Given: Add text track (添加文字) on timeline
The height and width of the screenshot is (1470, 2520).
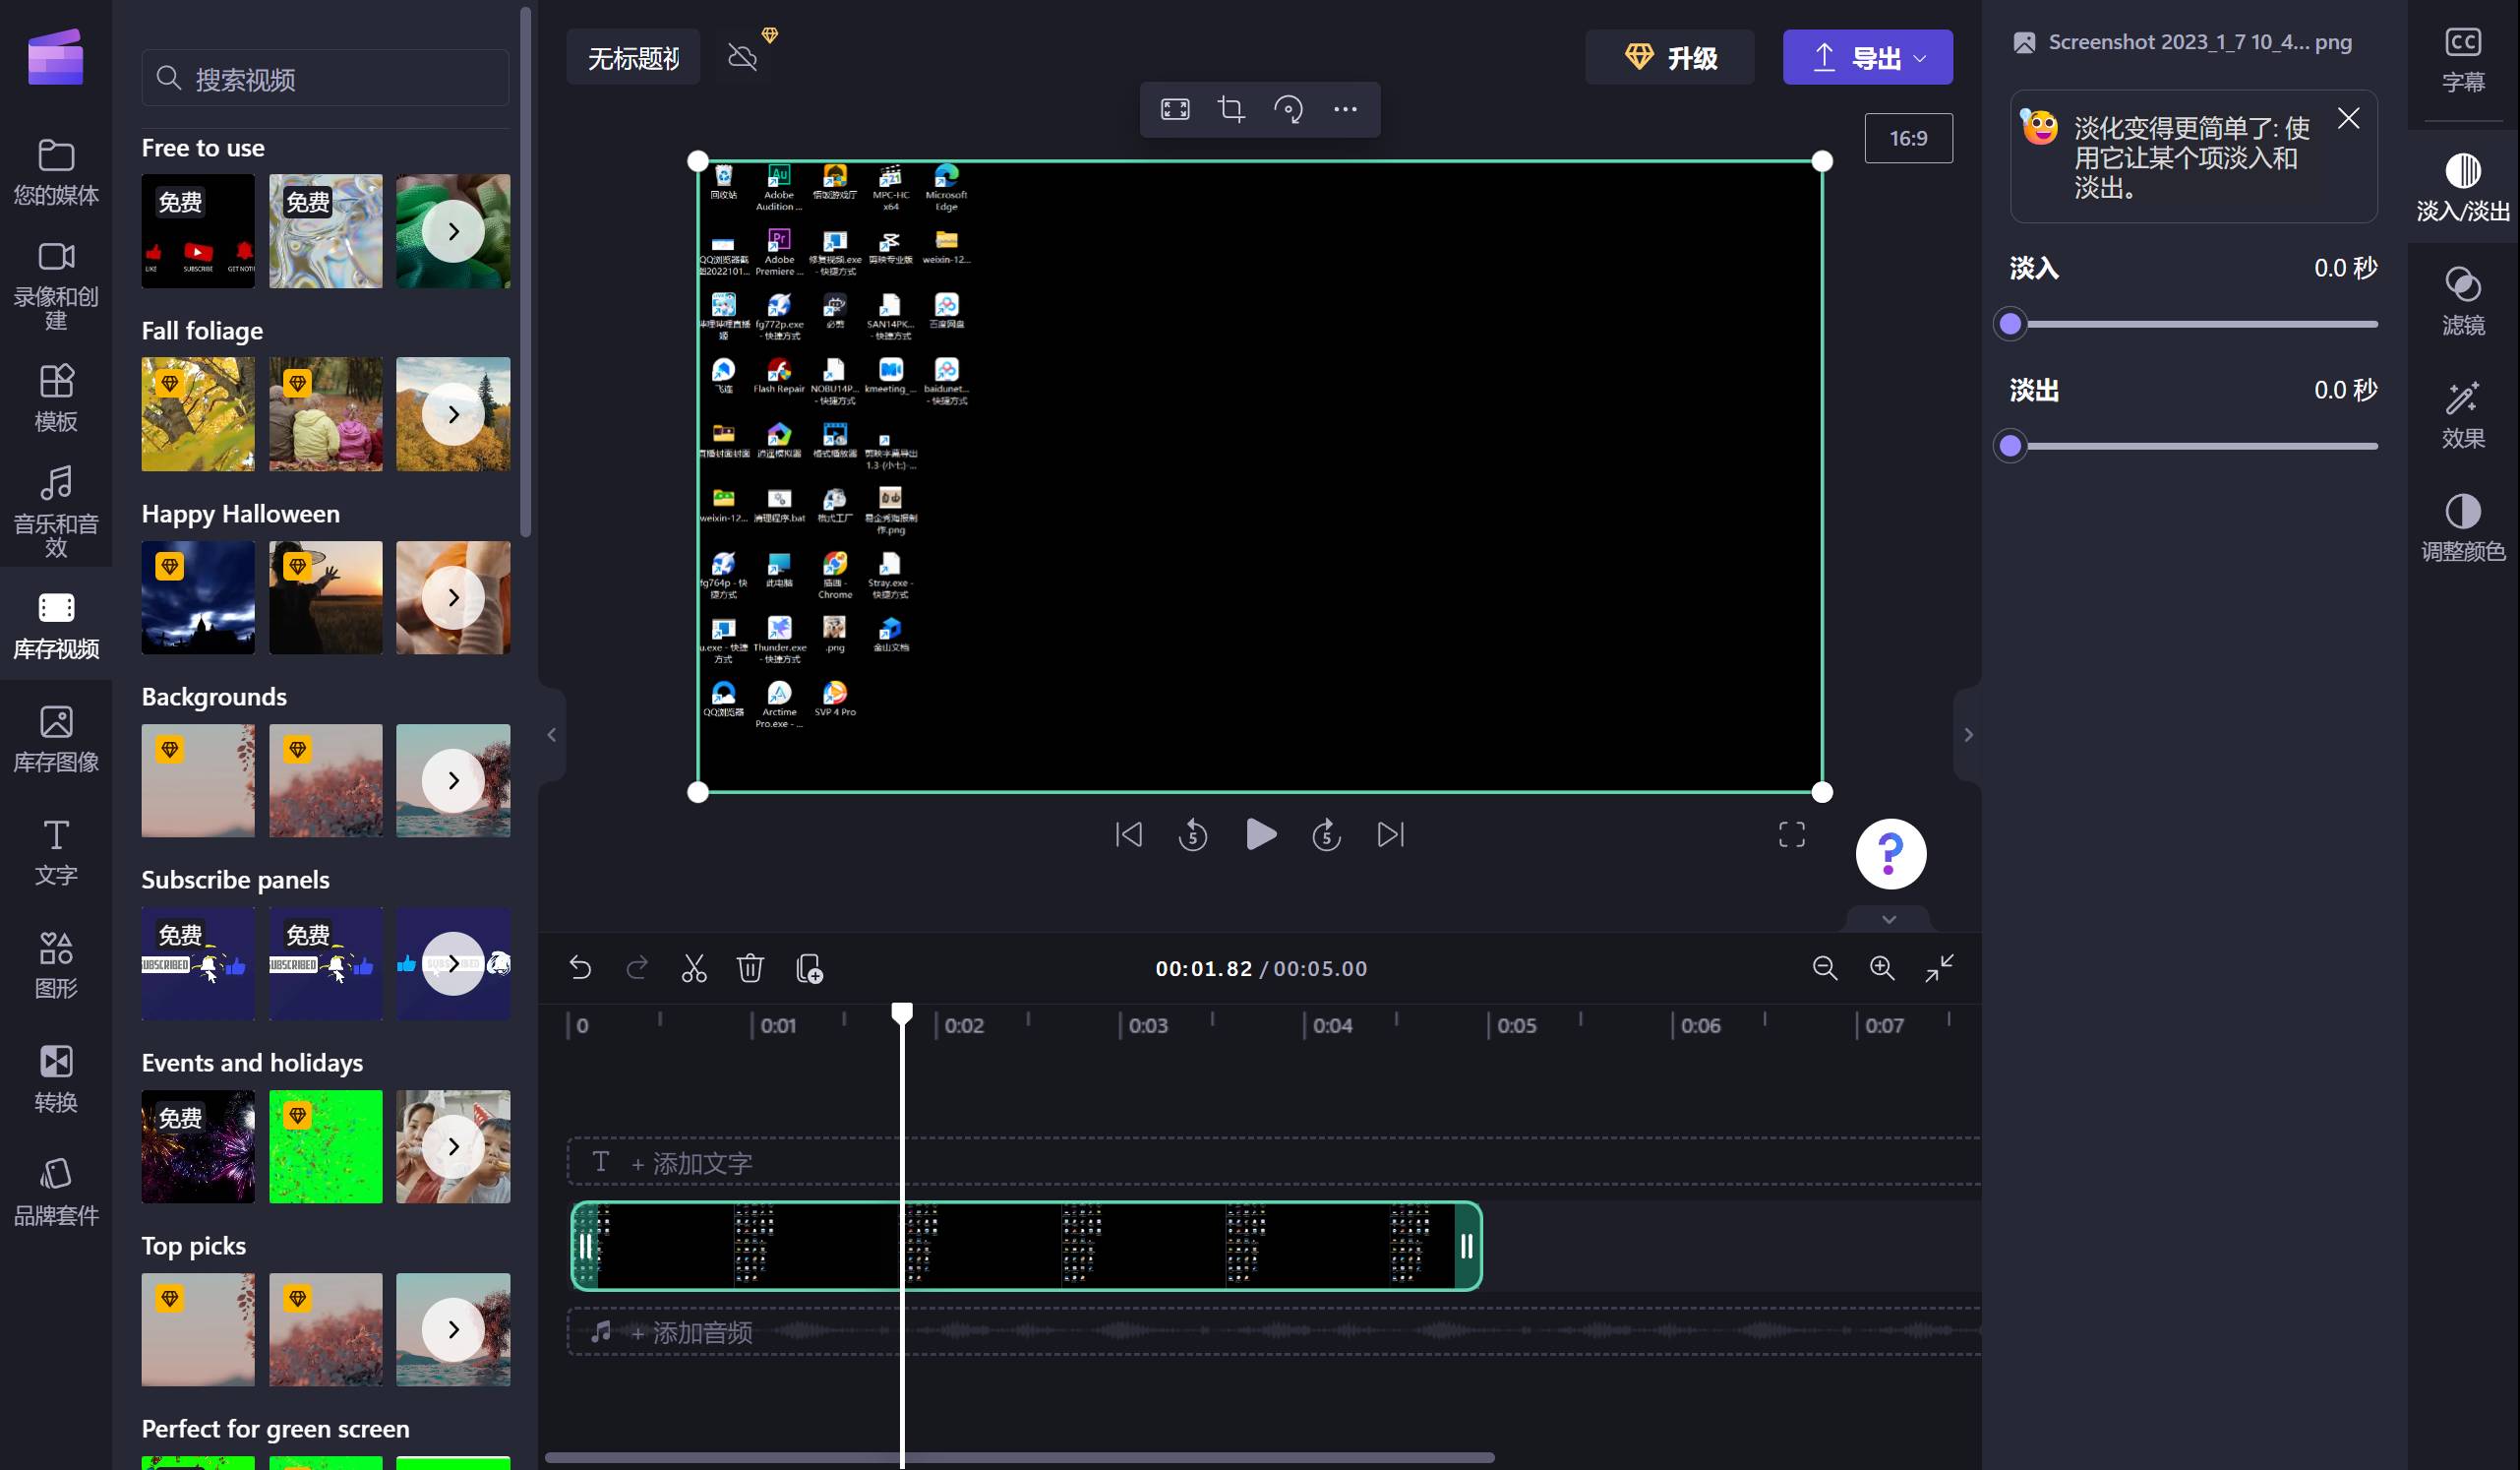Looking at the screenshot, I should coord(1274,1162).
